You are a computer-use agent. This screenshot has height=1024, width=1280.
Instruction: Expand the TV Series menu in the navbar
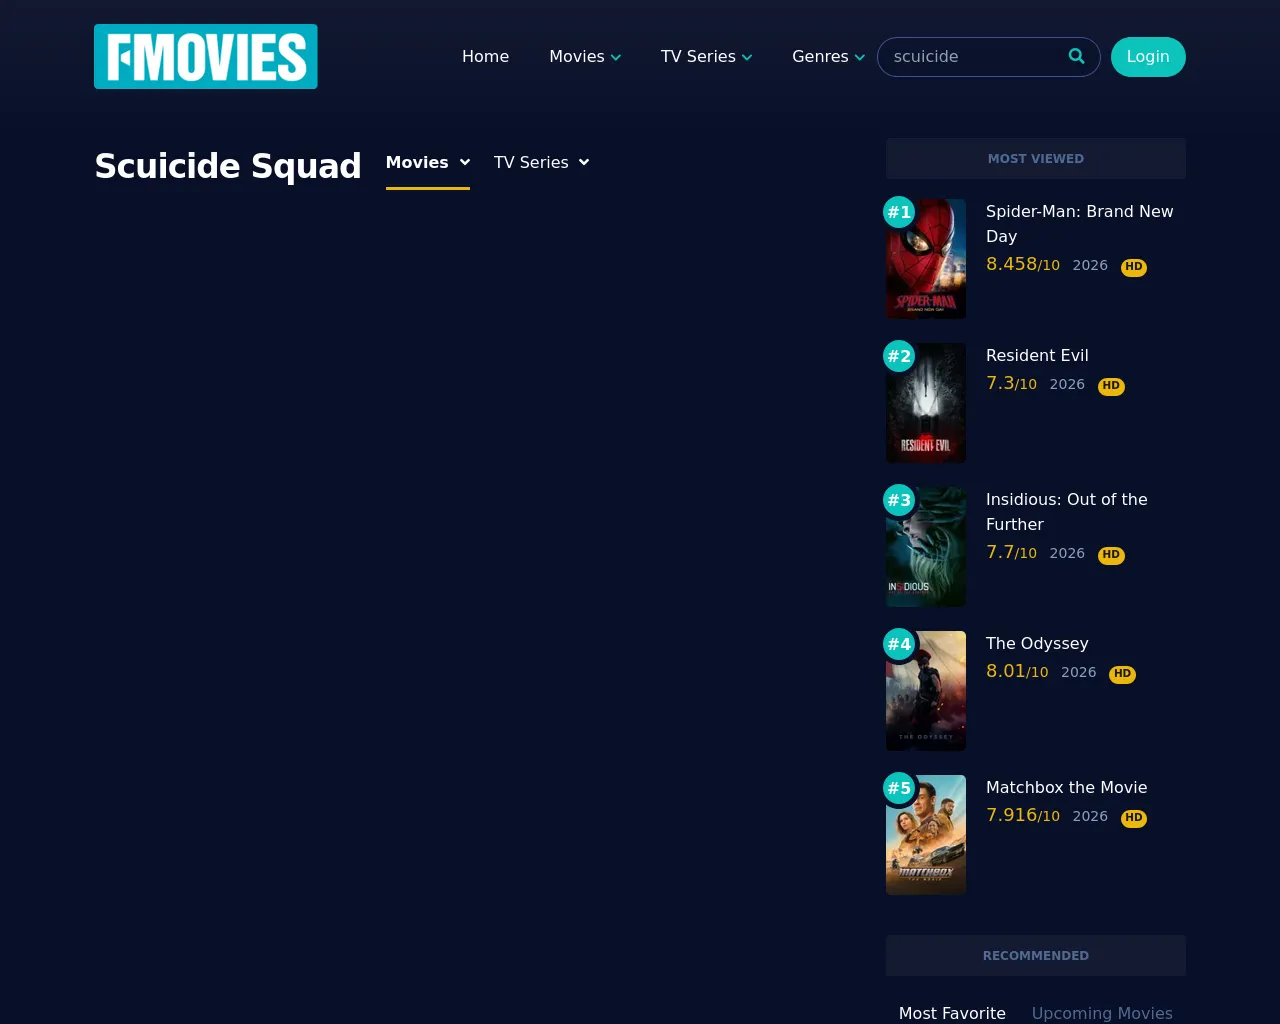coord(706,57)
